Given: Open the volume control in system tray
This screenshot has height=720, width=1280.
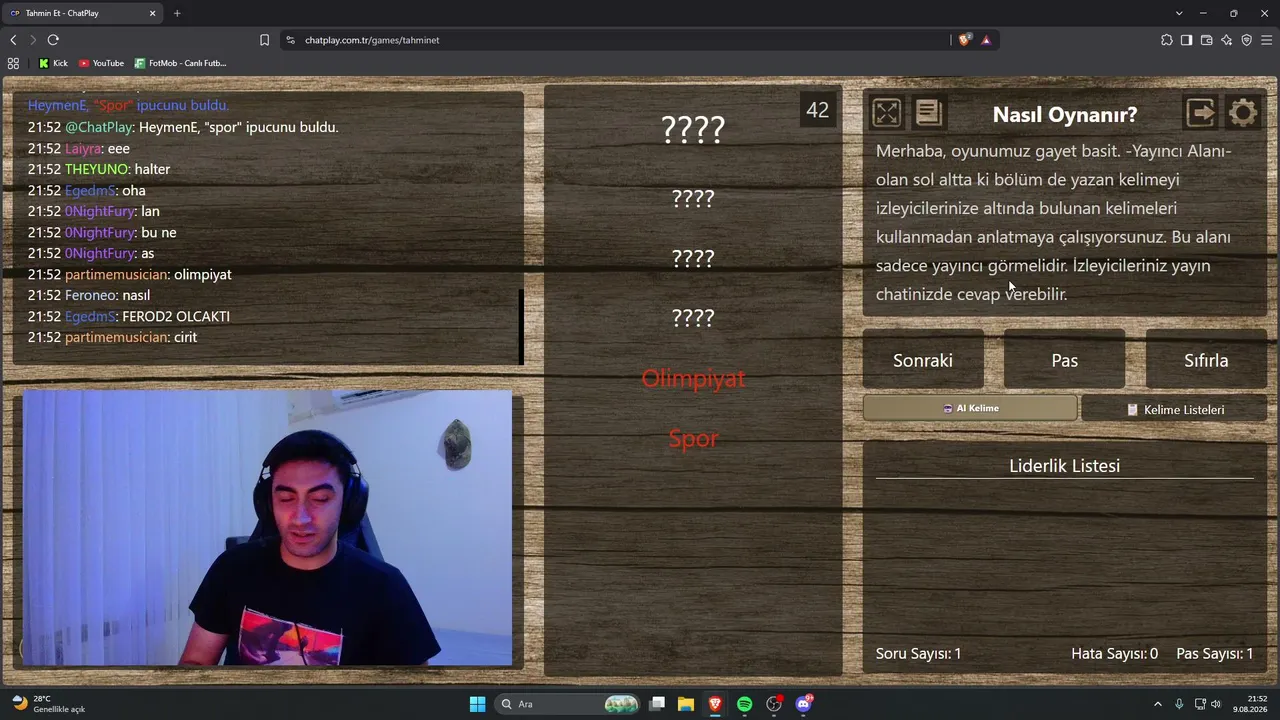Looking at the screenshot, I should (x=1216, y=704).
